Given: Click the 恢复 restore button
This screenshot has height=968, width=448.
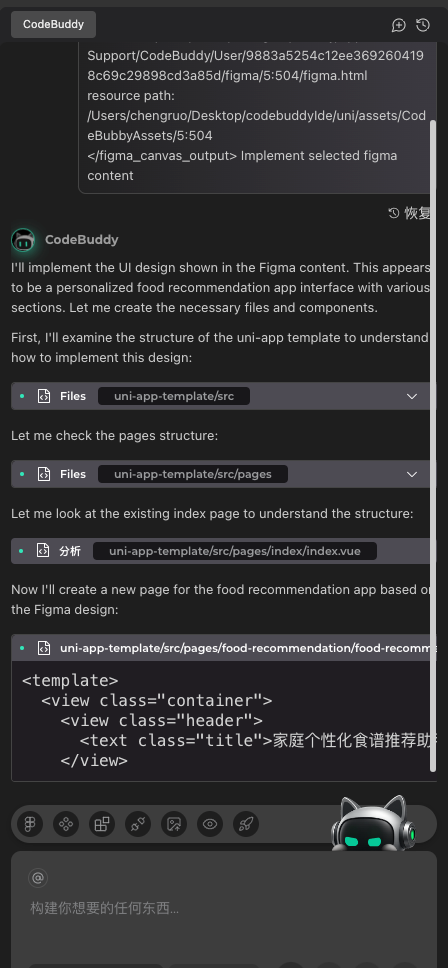Looking at the screenshot, I should (410, 214).
